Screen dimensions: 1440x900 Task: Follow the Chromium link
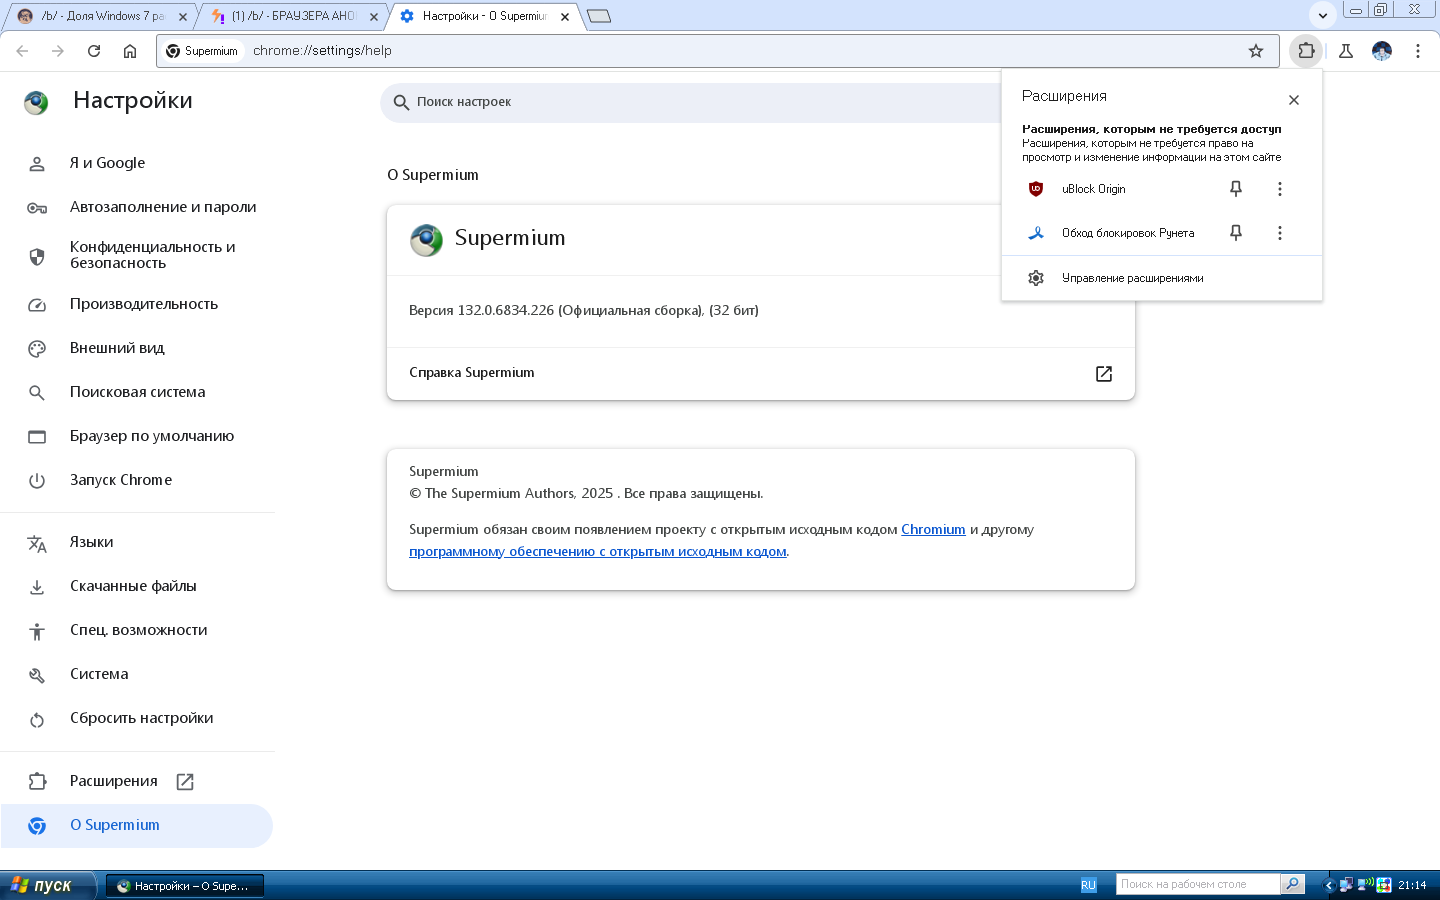(933, 530)
